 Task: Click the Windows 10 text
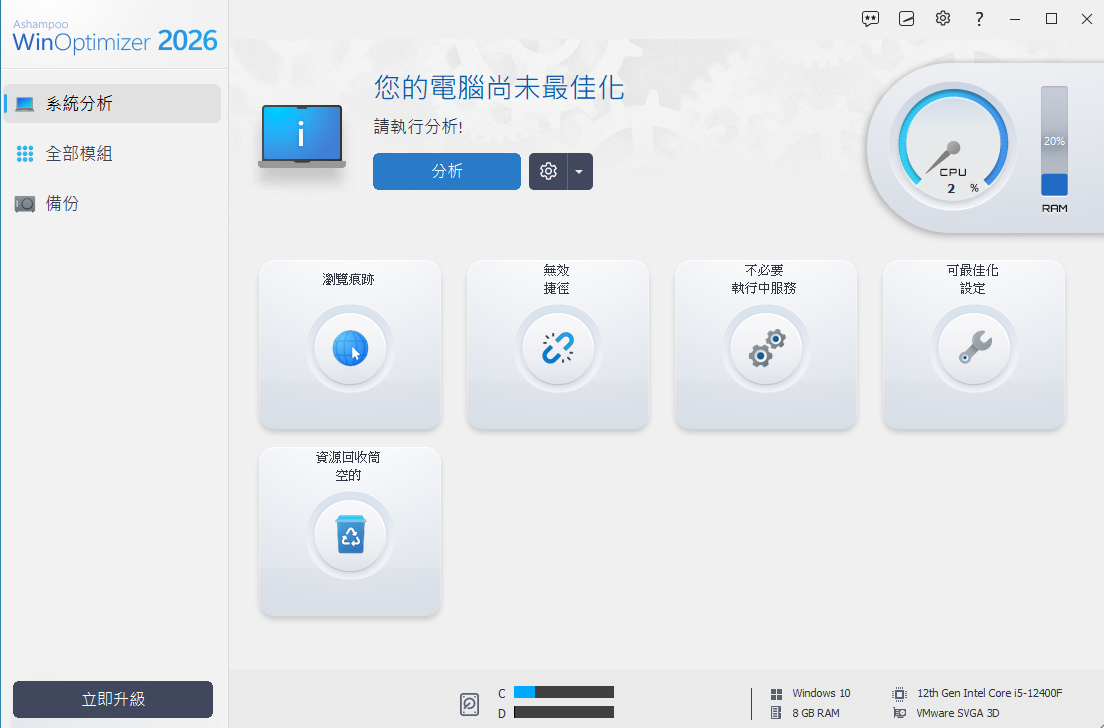tap(821, 693)
